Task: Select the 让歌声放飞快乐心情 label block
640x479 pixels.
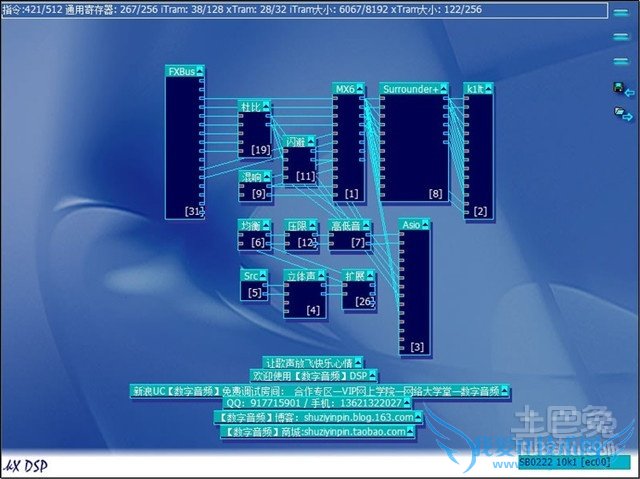Action: 312,362
